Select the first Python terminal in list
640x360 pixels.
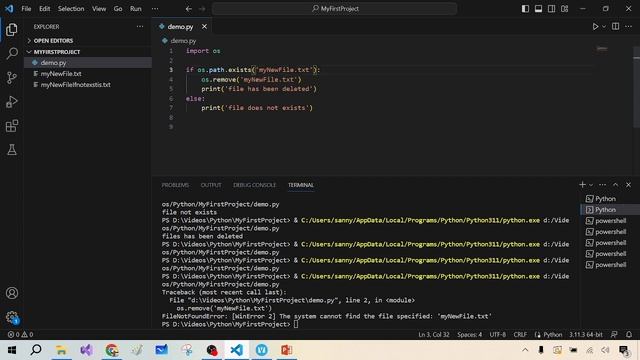pos(610,199)
